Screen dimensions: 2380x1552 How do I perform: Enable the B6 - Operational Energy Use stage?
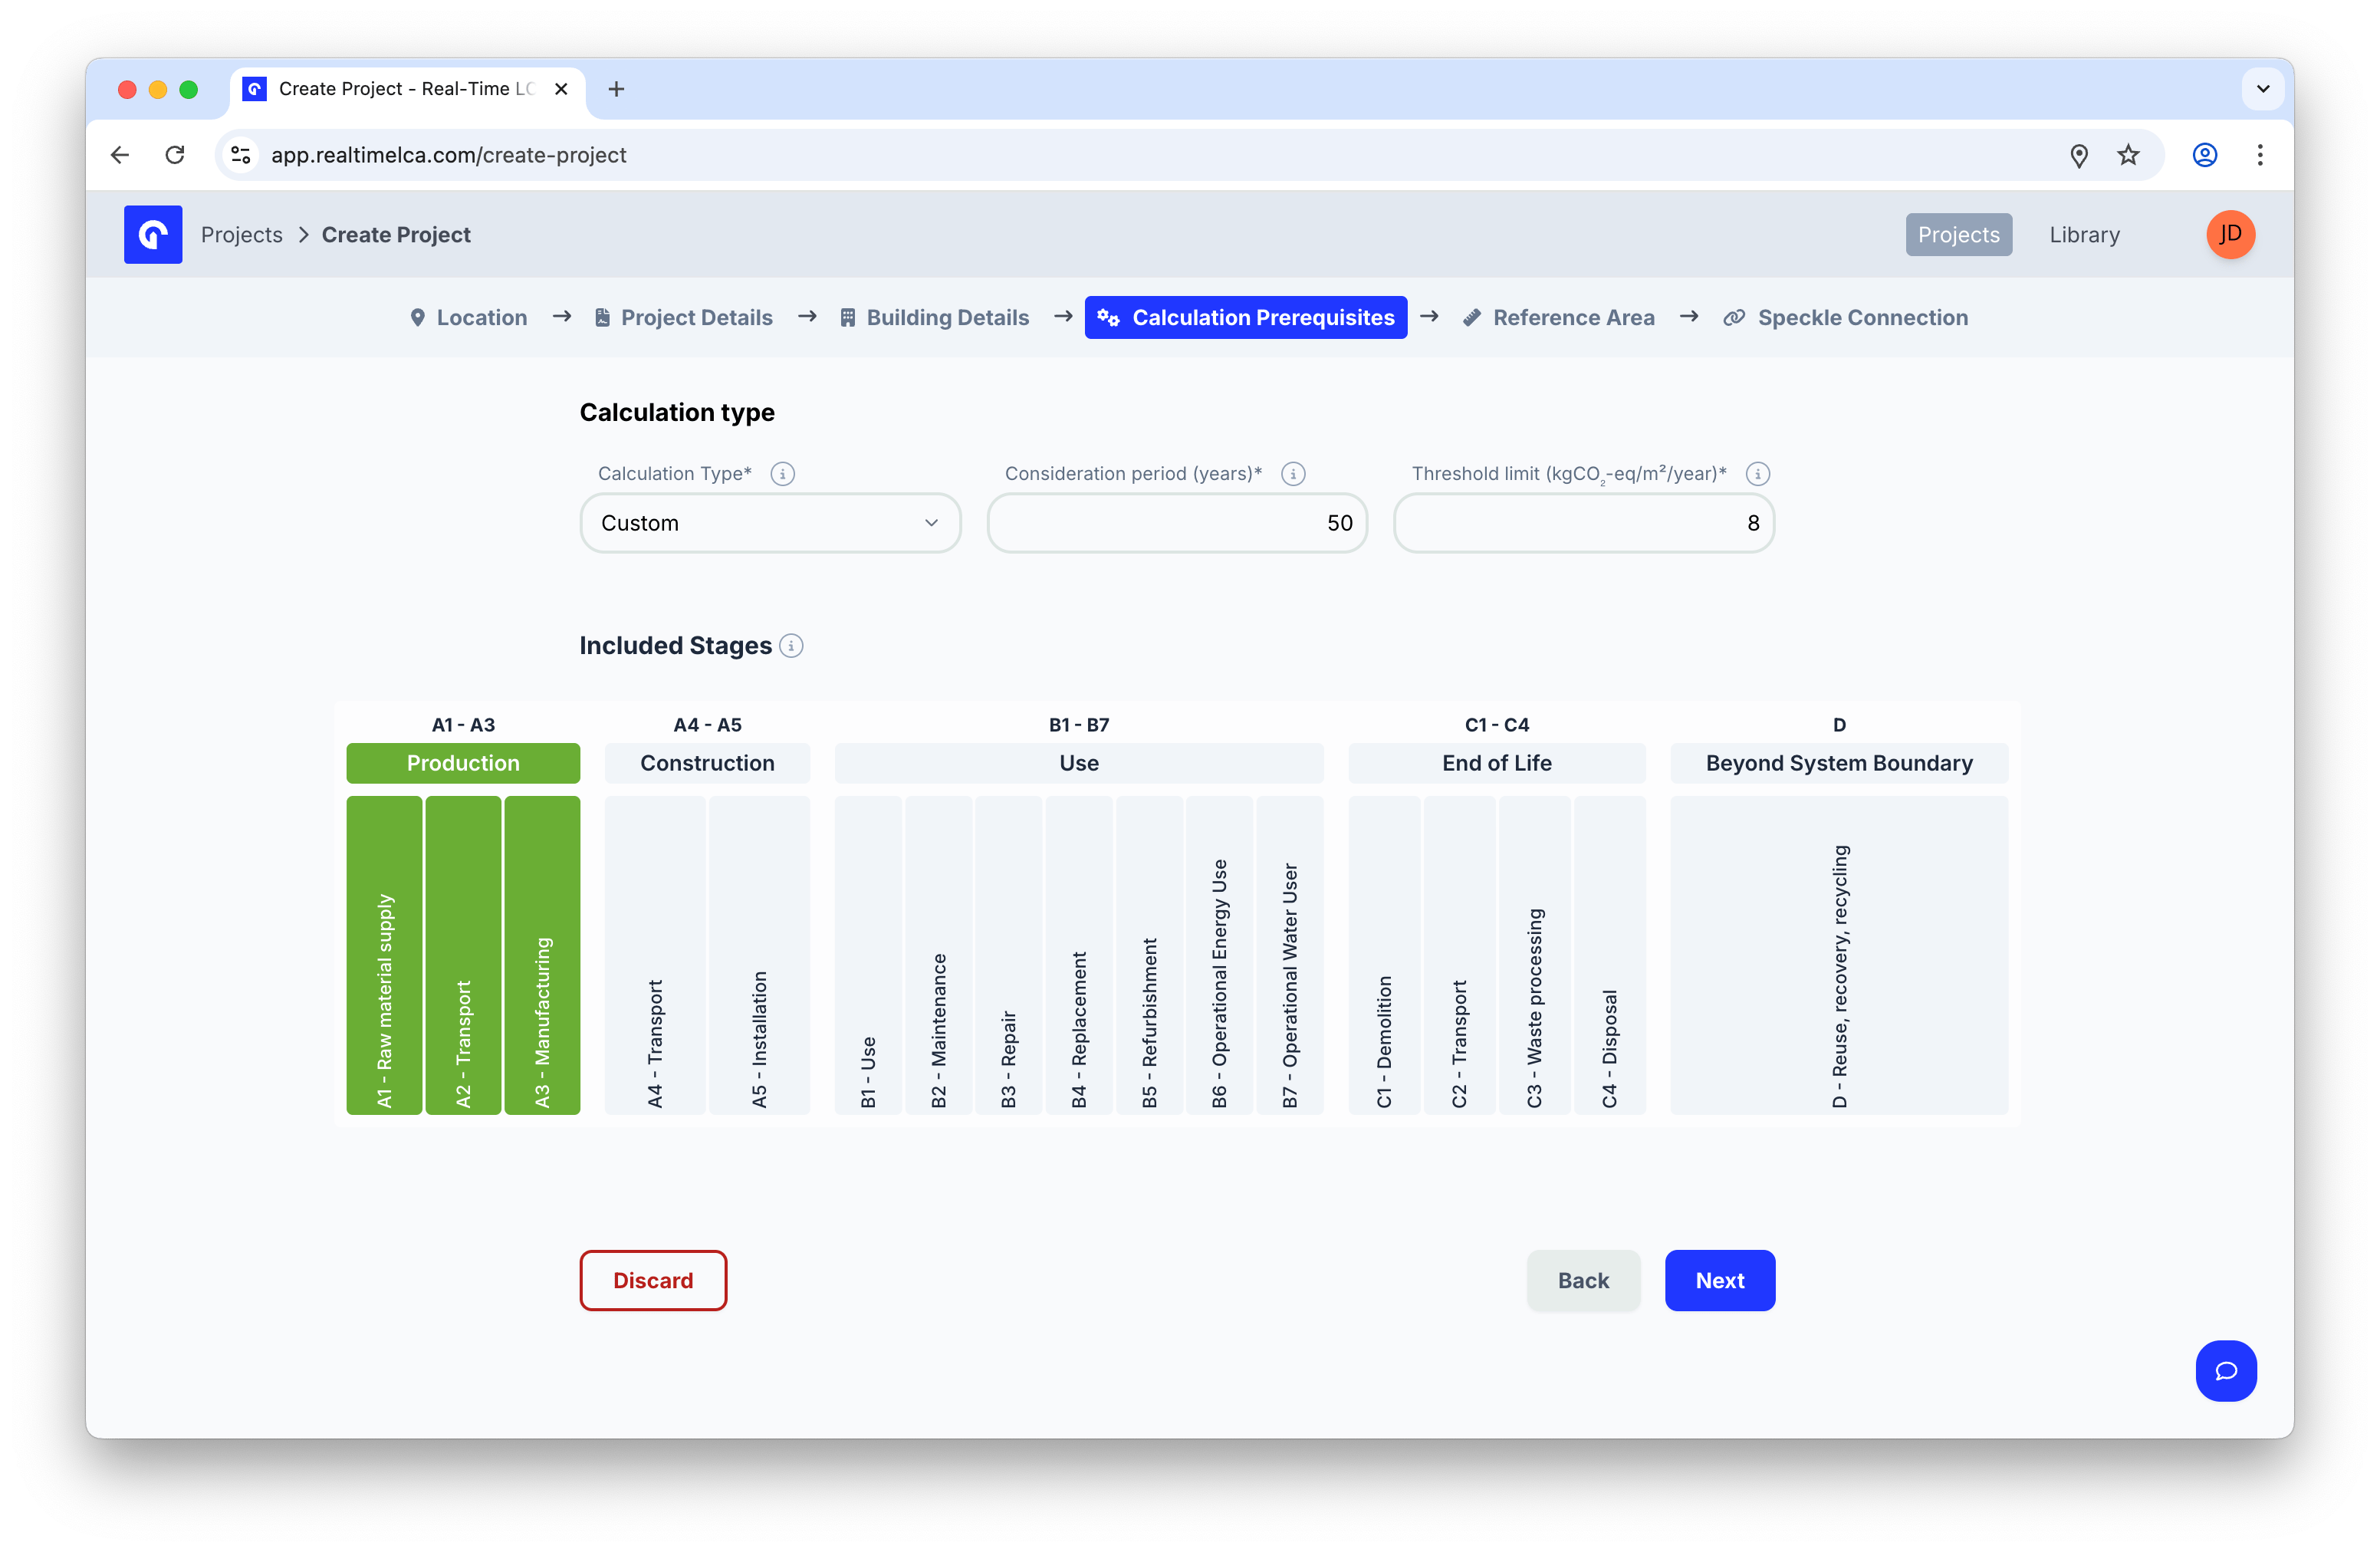[x=1219, y=955]
